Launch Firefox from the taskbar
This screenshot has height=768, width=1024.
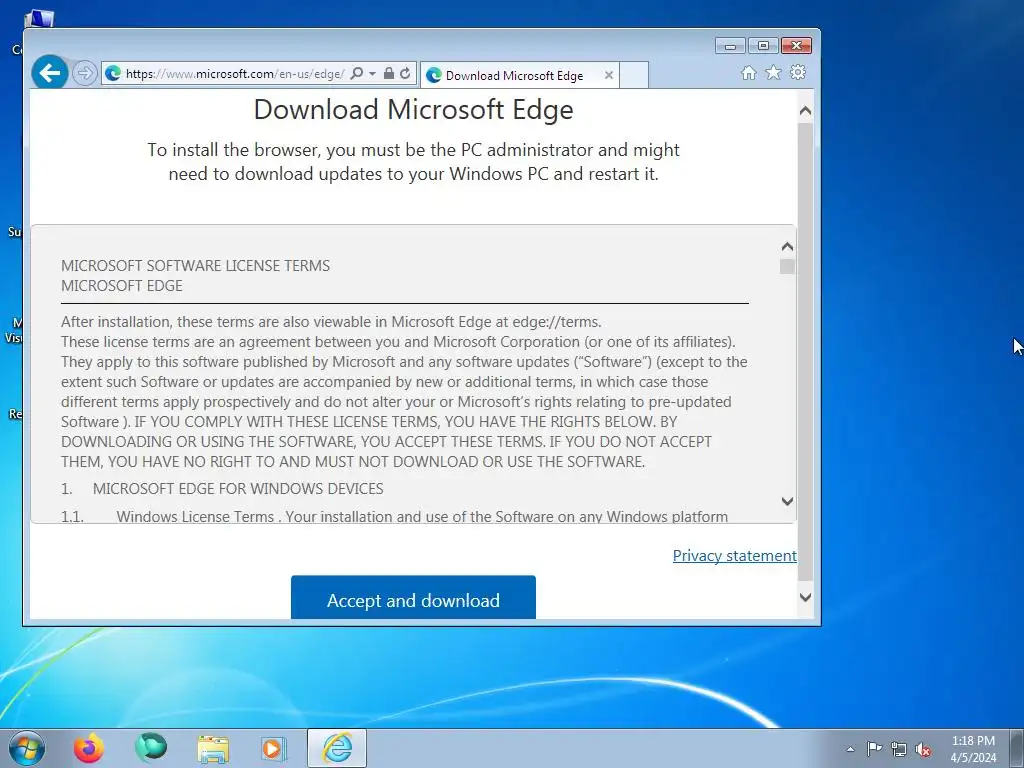click(x=88, y=748)
